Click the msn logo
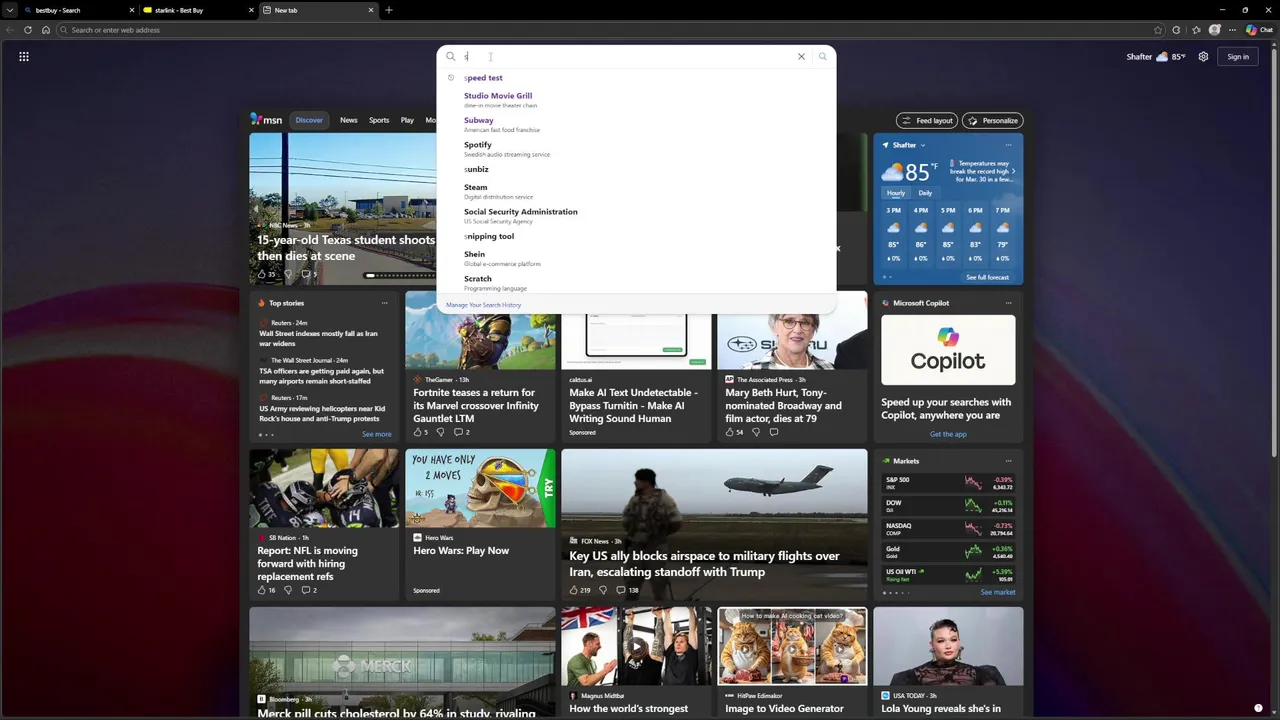Screen dimensions: 1280x720 [266, 120]
